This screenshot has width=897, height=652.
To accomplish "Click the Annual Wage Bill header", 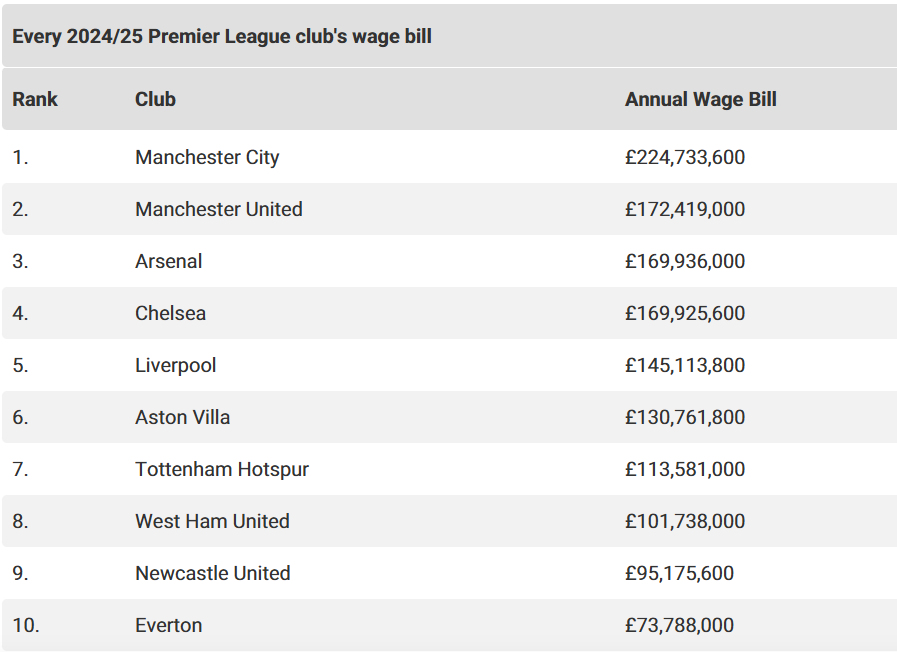I will 700,99.
